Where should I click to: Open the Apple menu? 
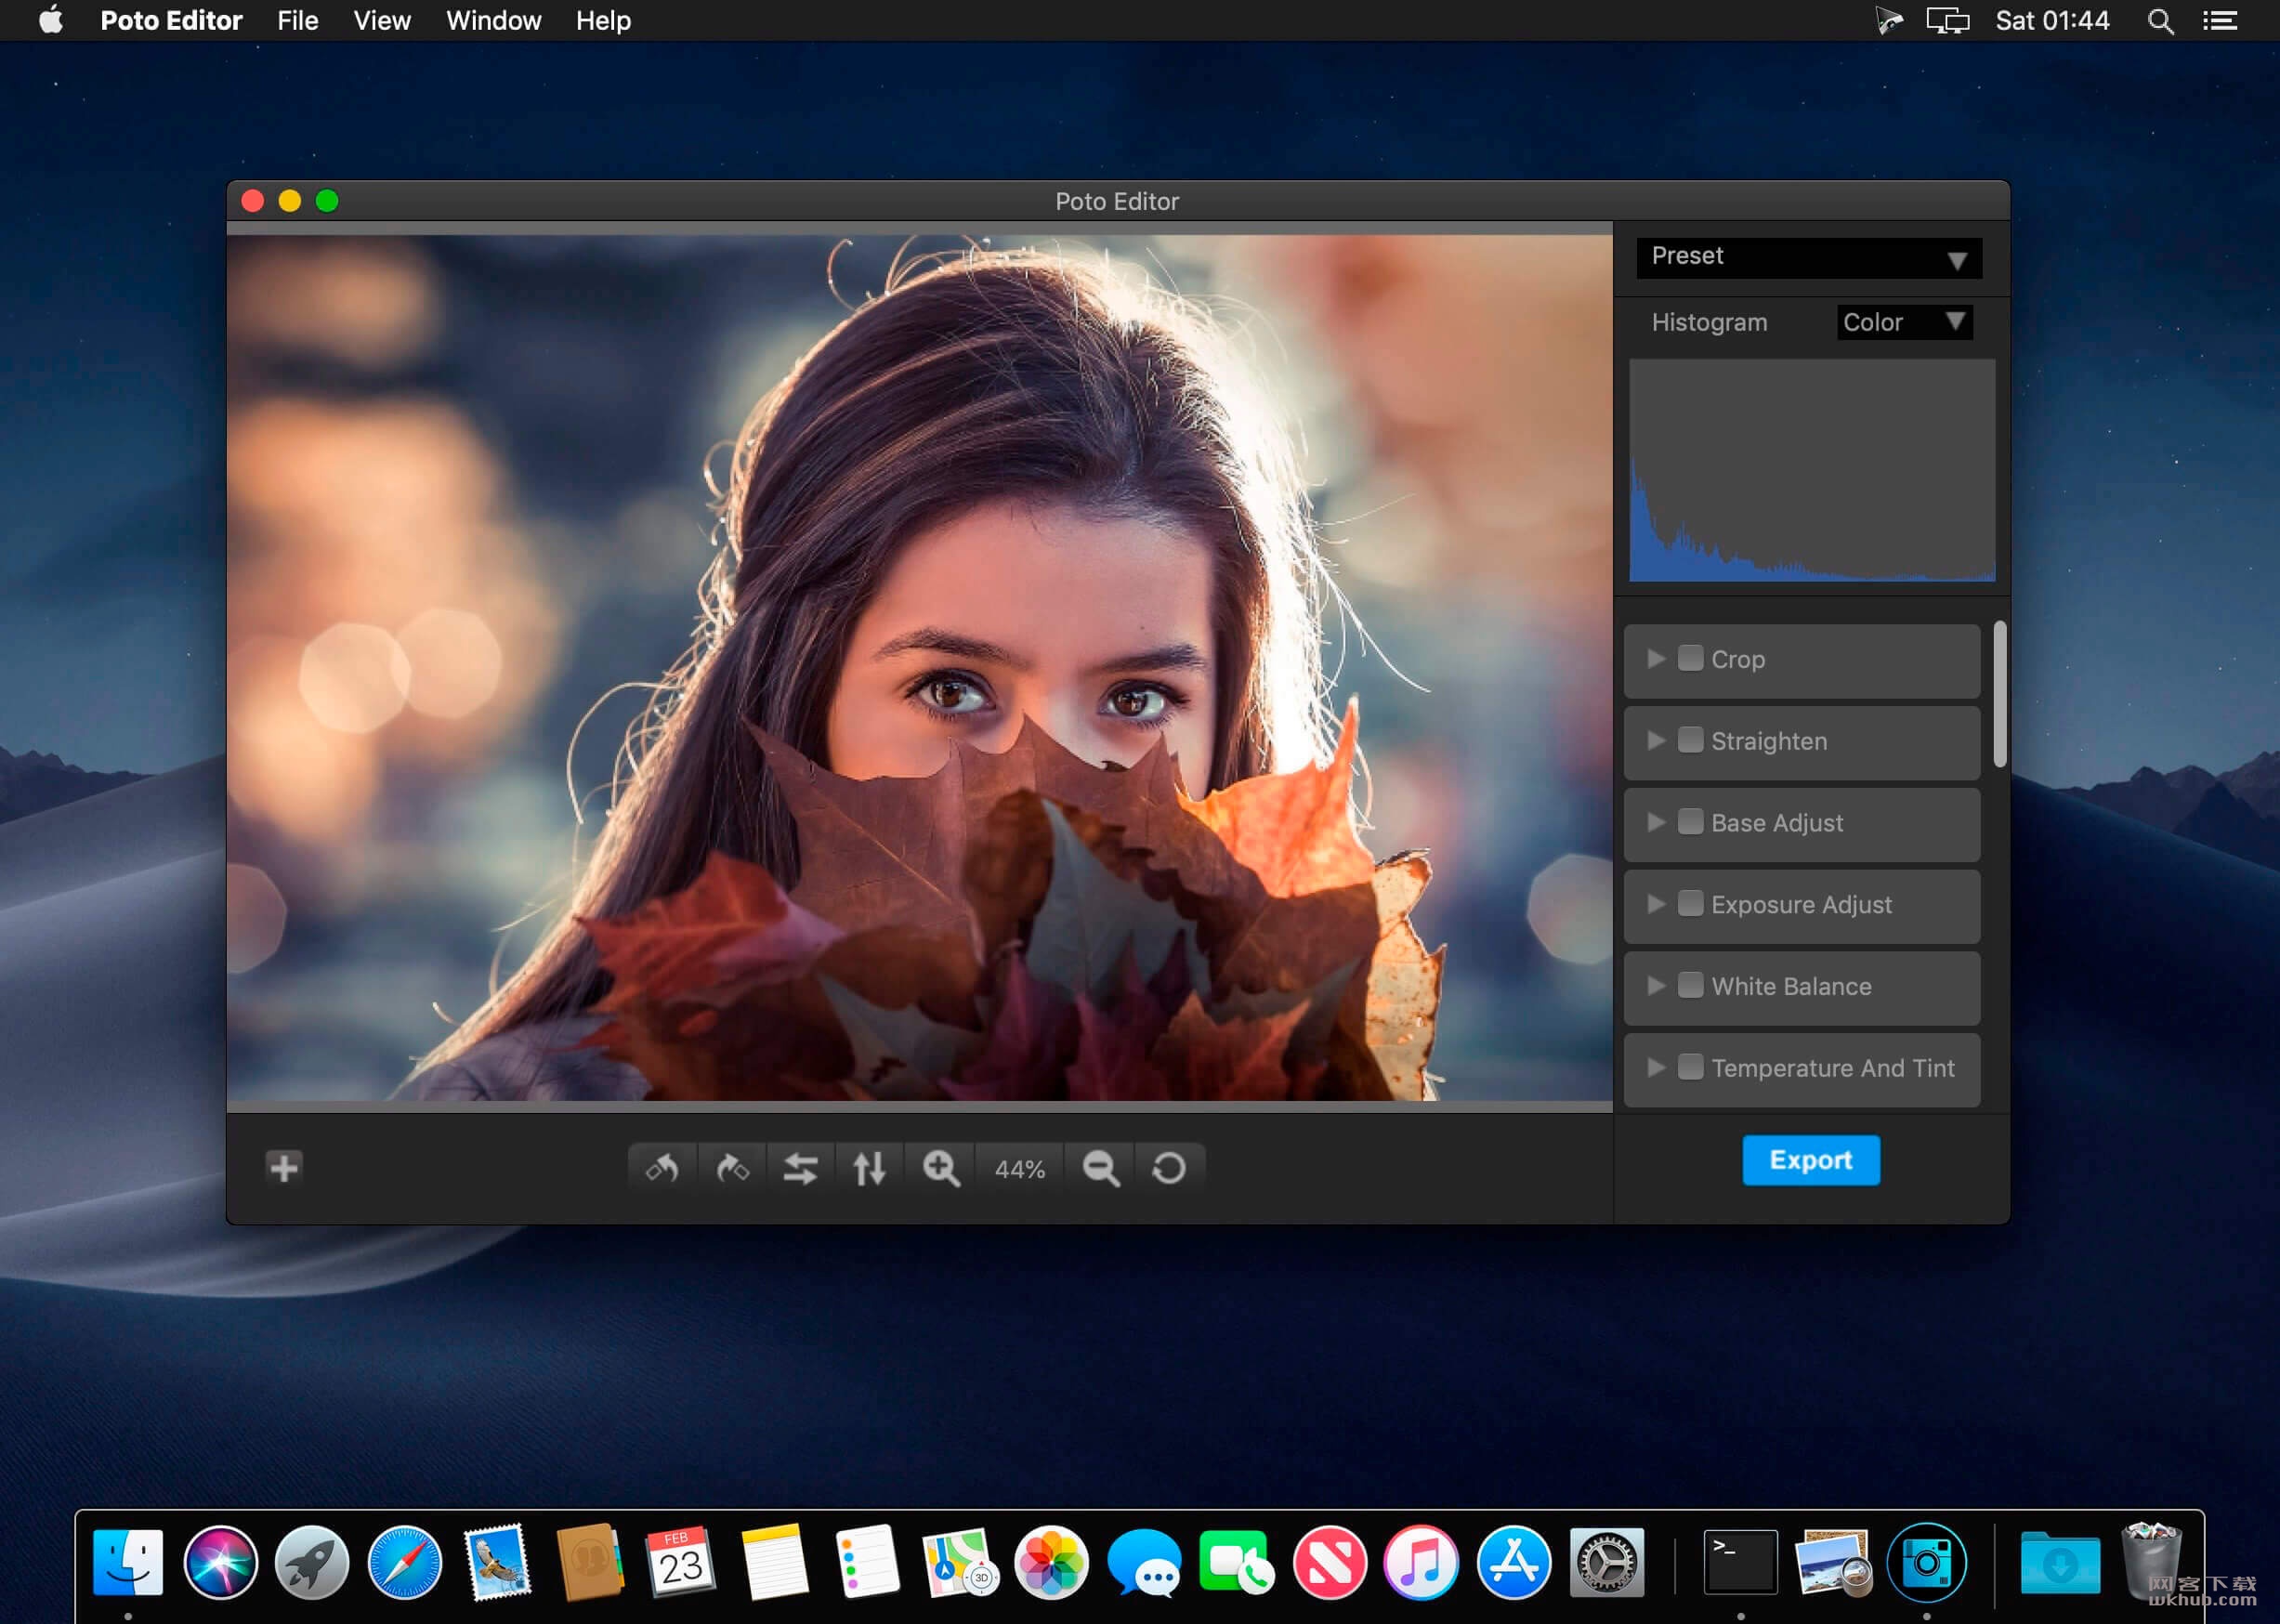pyautogui.click(x=51, y=20)
